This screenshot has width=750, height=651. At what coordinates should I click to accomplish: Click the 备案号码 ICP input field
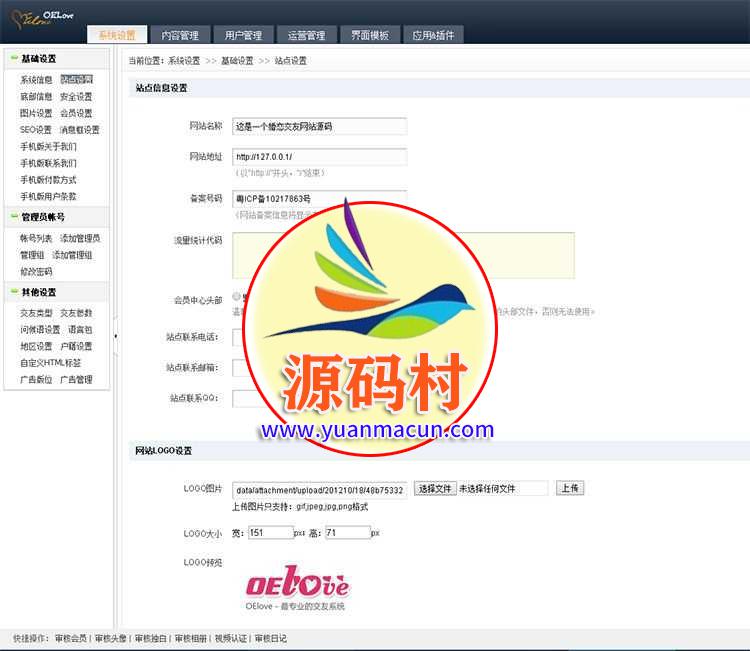pos(320,199)
